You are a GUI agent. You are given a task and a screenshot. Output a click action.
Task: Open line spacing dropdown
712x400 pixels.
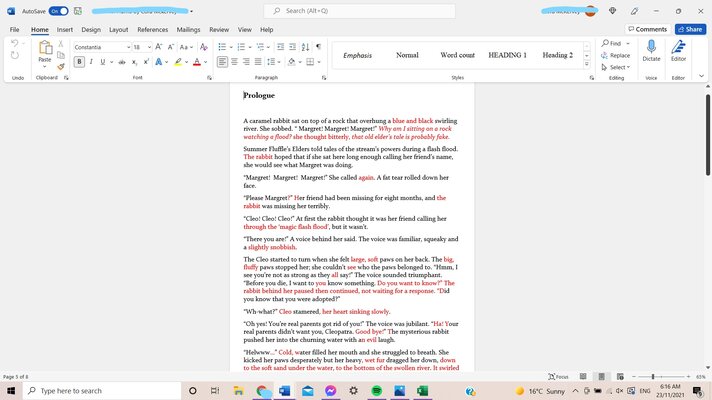tap(274, 62)
